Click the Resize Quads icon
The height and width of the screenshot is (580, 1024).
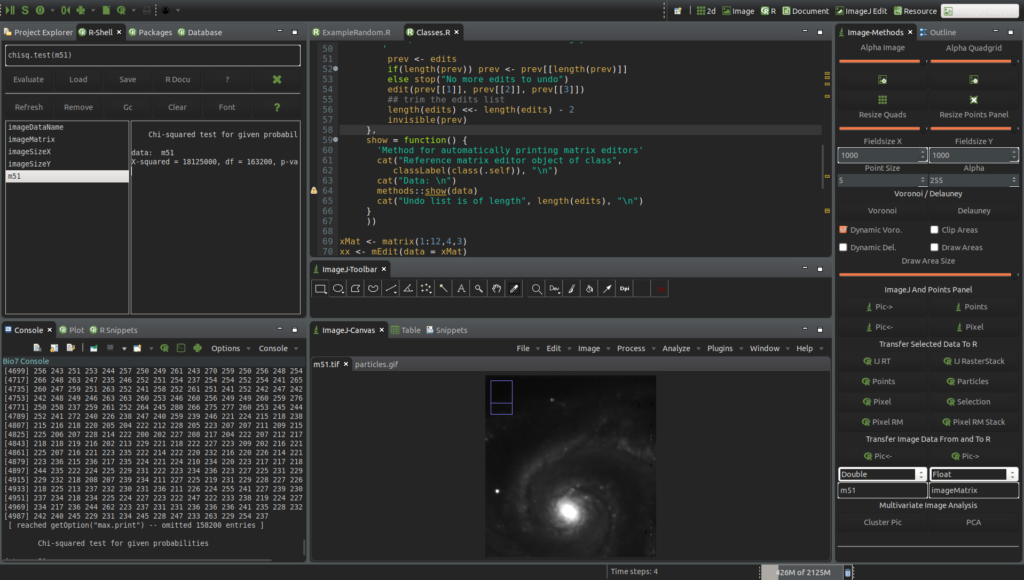(884, 99)
